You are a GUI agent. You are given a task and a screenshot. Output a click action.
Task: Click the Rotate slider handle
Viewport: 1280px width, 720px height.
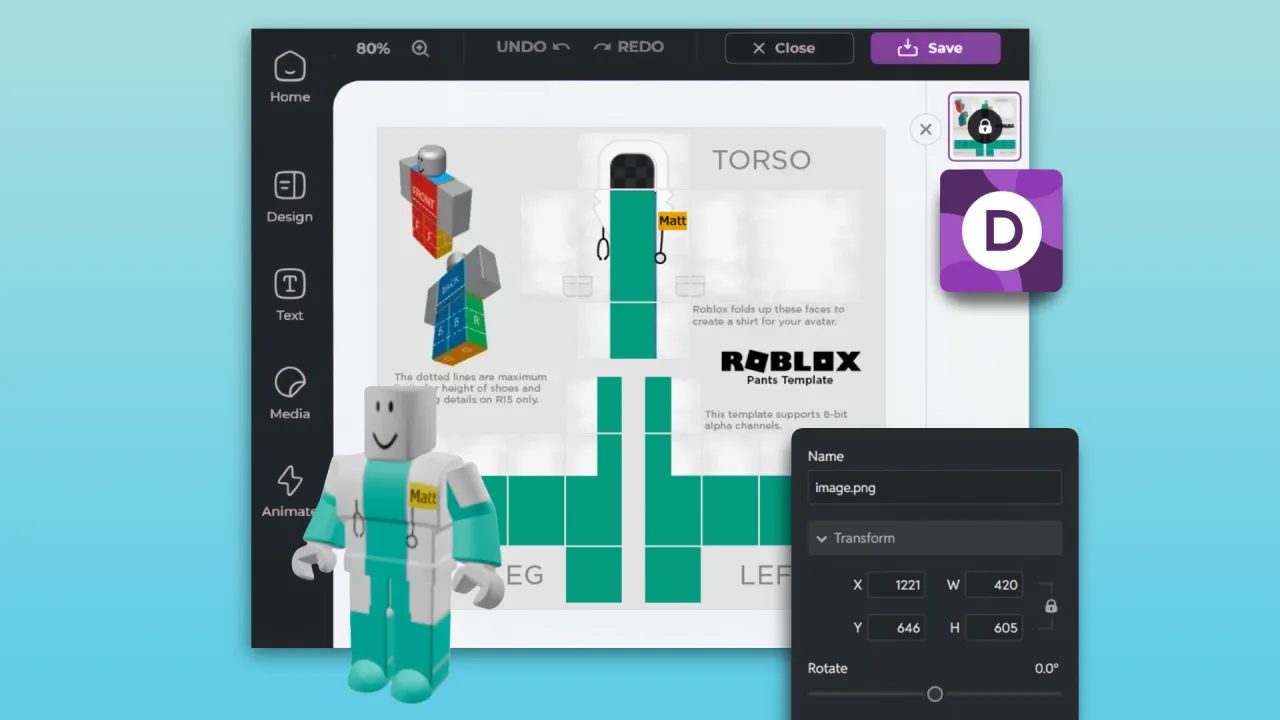tap(935, 694)
